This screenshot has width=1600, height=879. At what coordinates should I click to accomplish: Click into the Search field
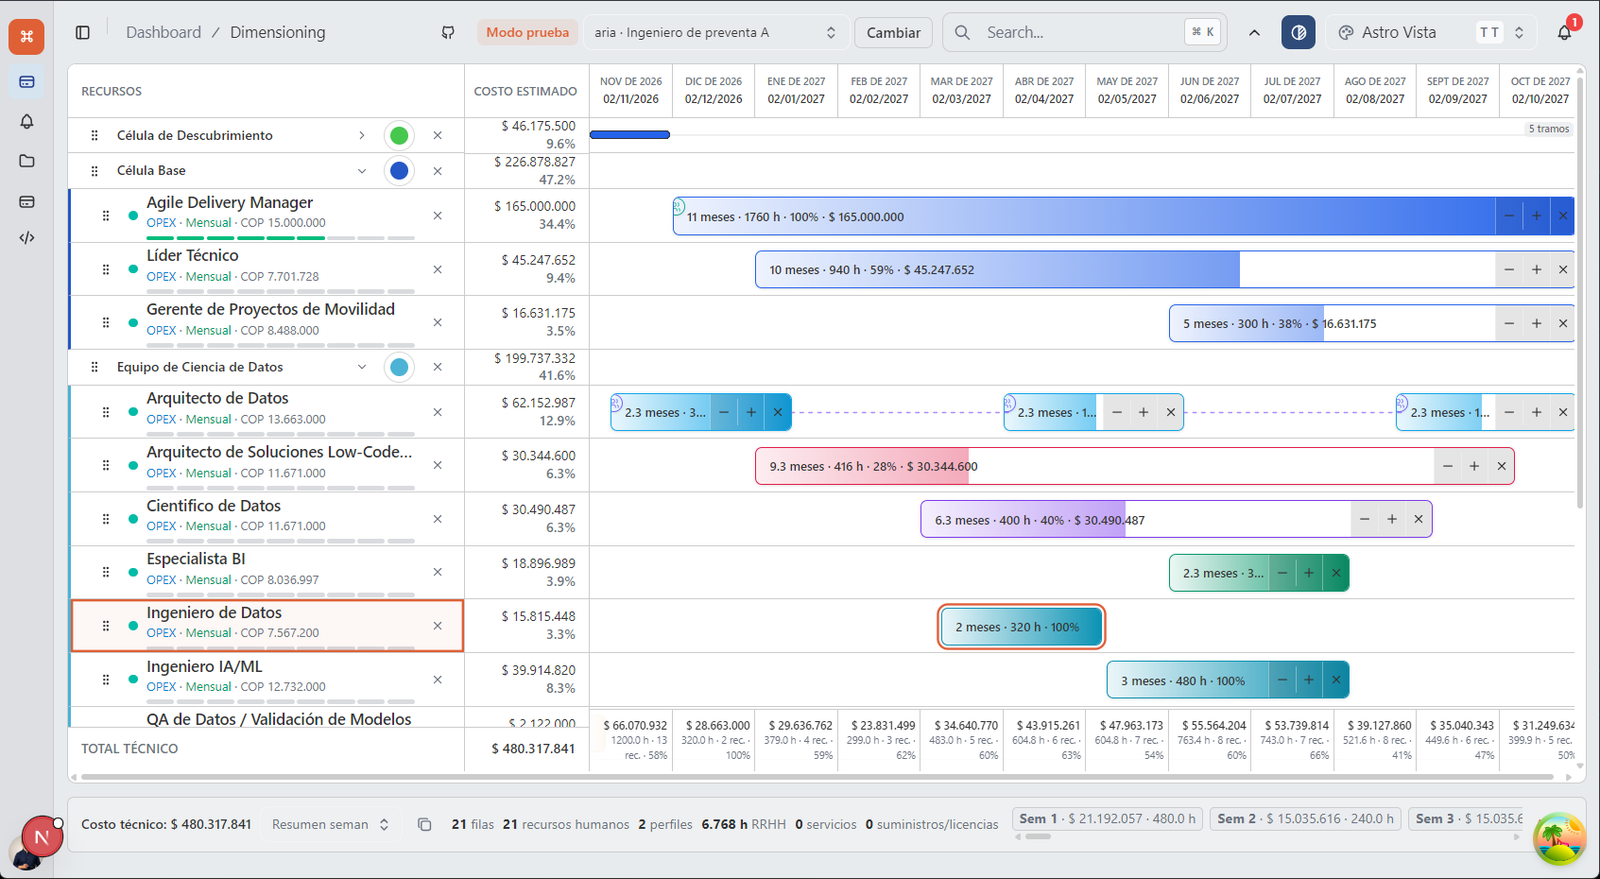click(x=1084, y=33)
